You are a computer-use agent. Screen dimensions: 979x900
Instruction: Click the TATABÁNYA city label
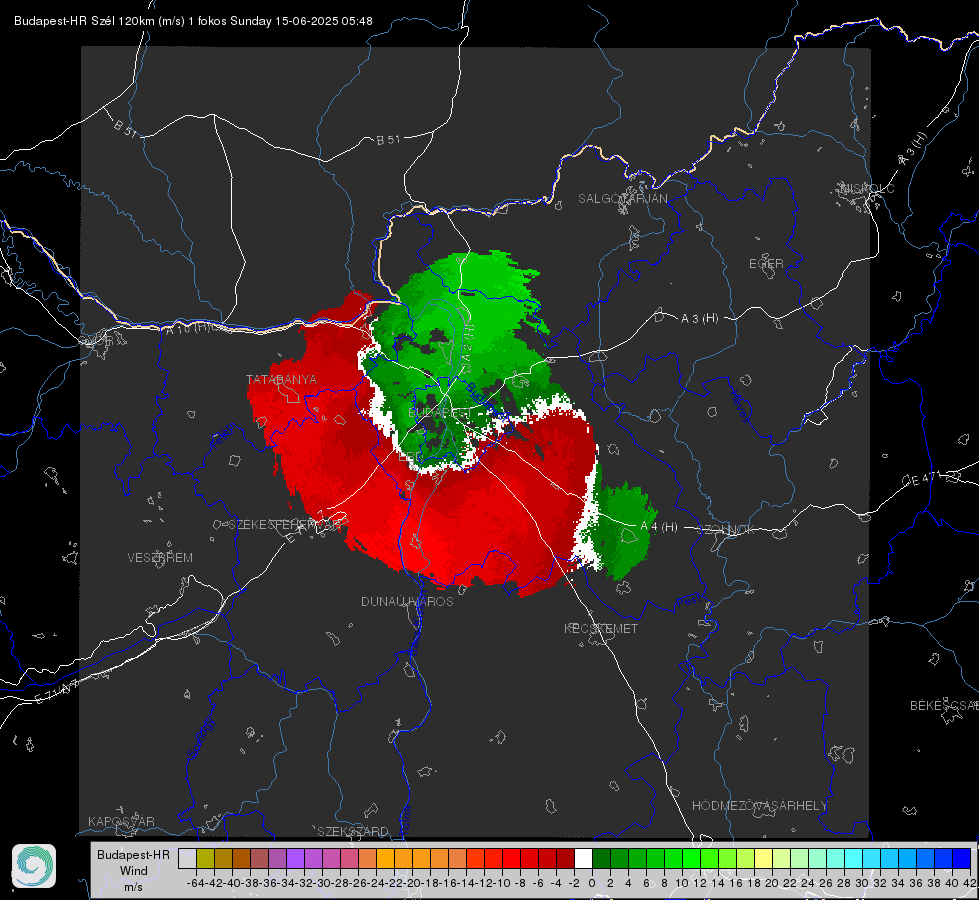(281, 379)
